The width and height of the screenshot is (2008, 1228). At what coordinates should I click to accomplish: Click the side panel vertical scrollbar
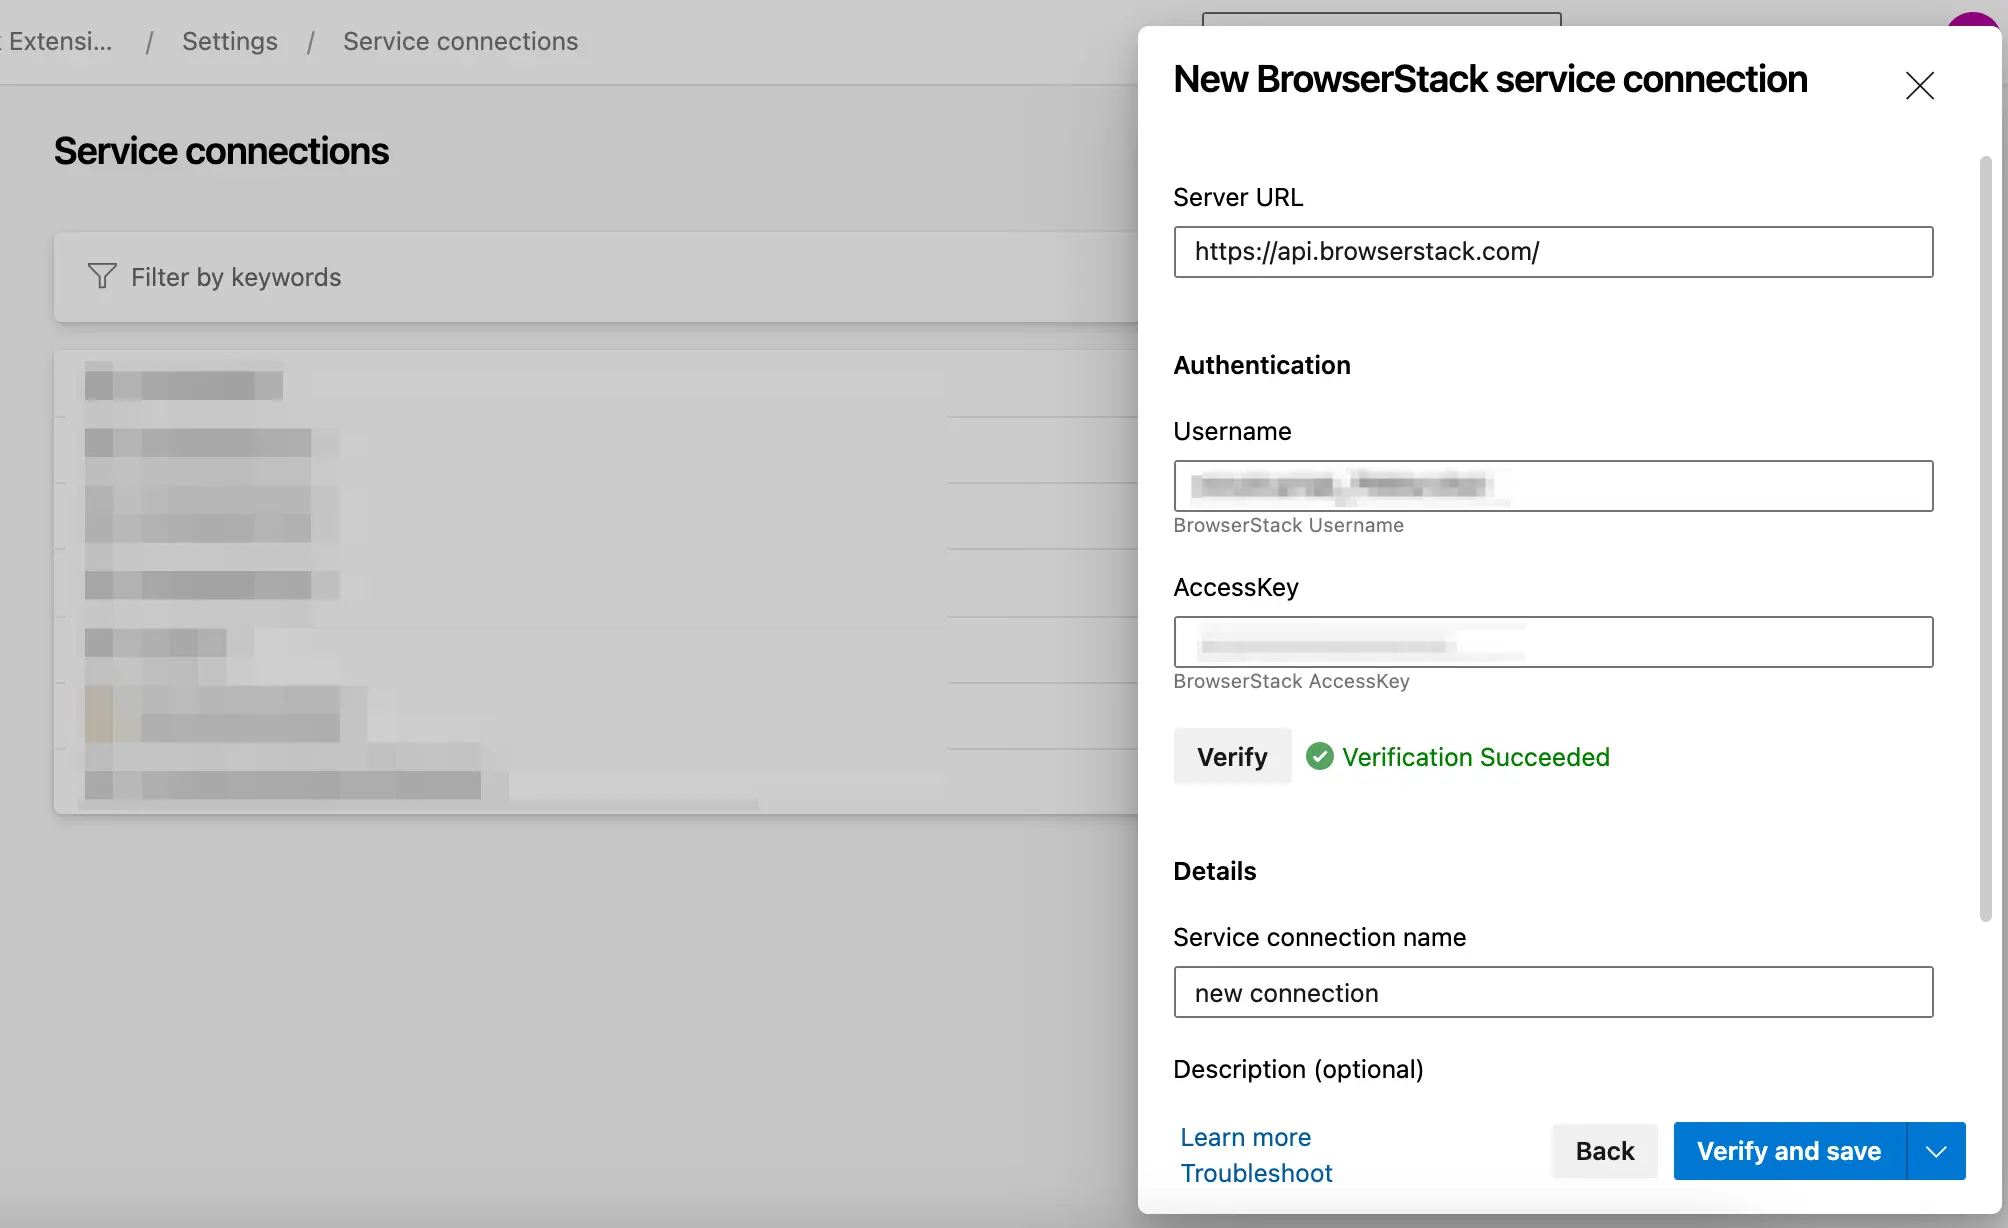pyautogui.click(x=1985, y=538)
